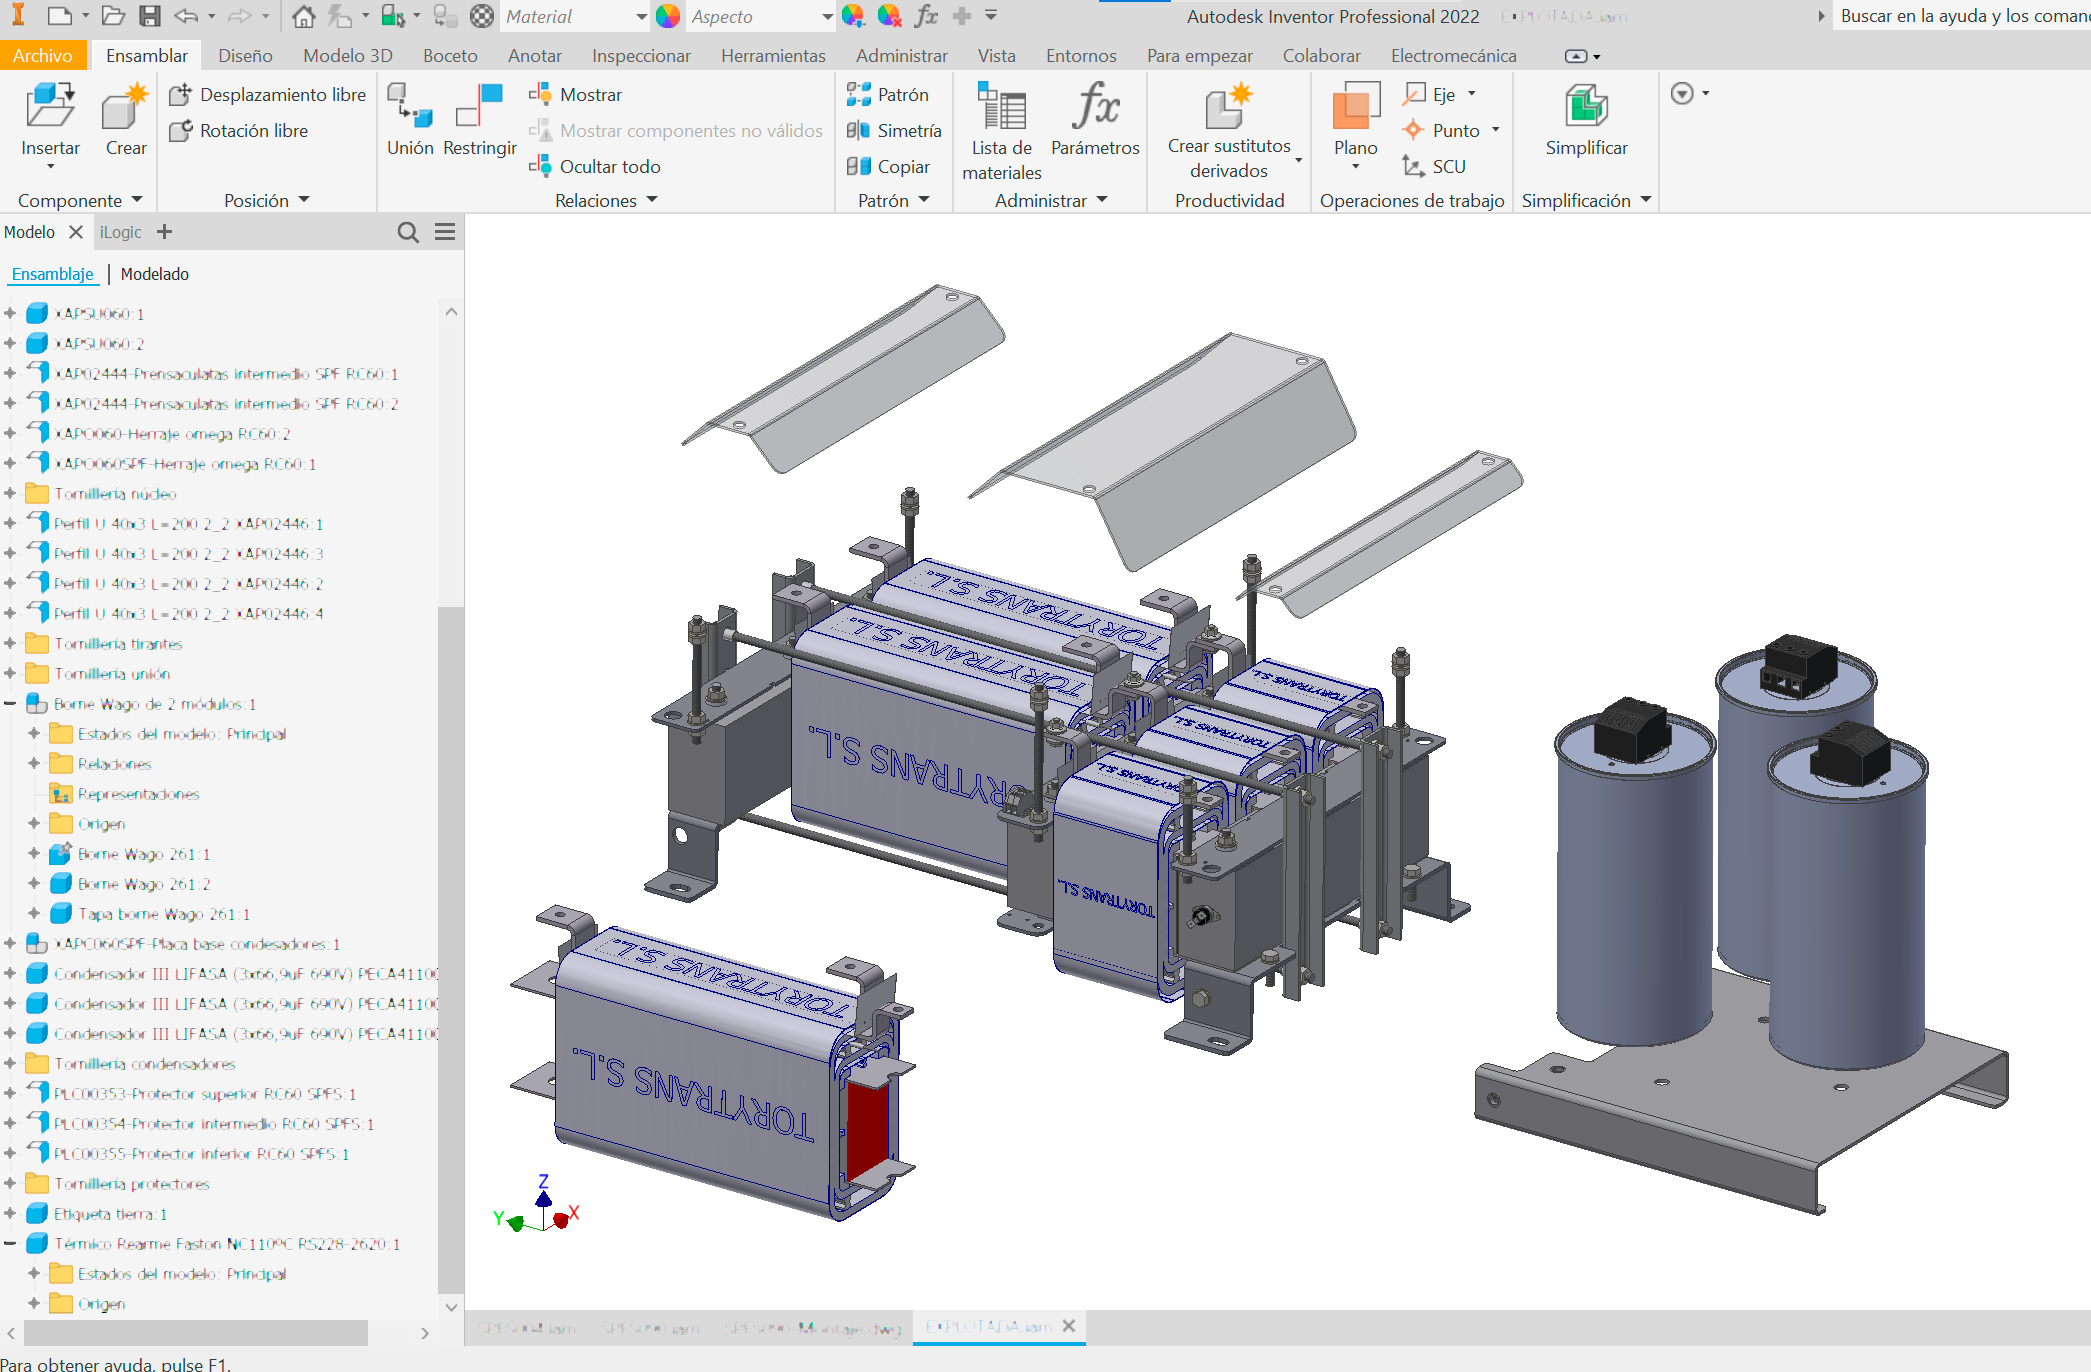Click the Simetría mirror tool
This screenshot has width=2091, height=1372.
click(x=894, y=130)
